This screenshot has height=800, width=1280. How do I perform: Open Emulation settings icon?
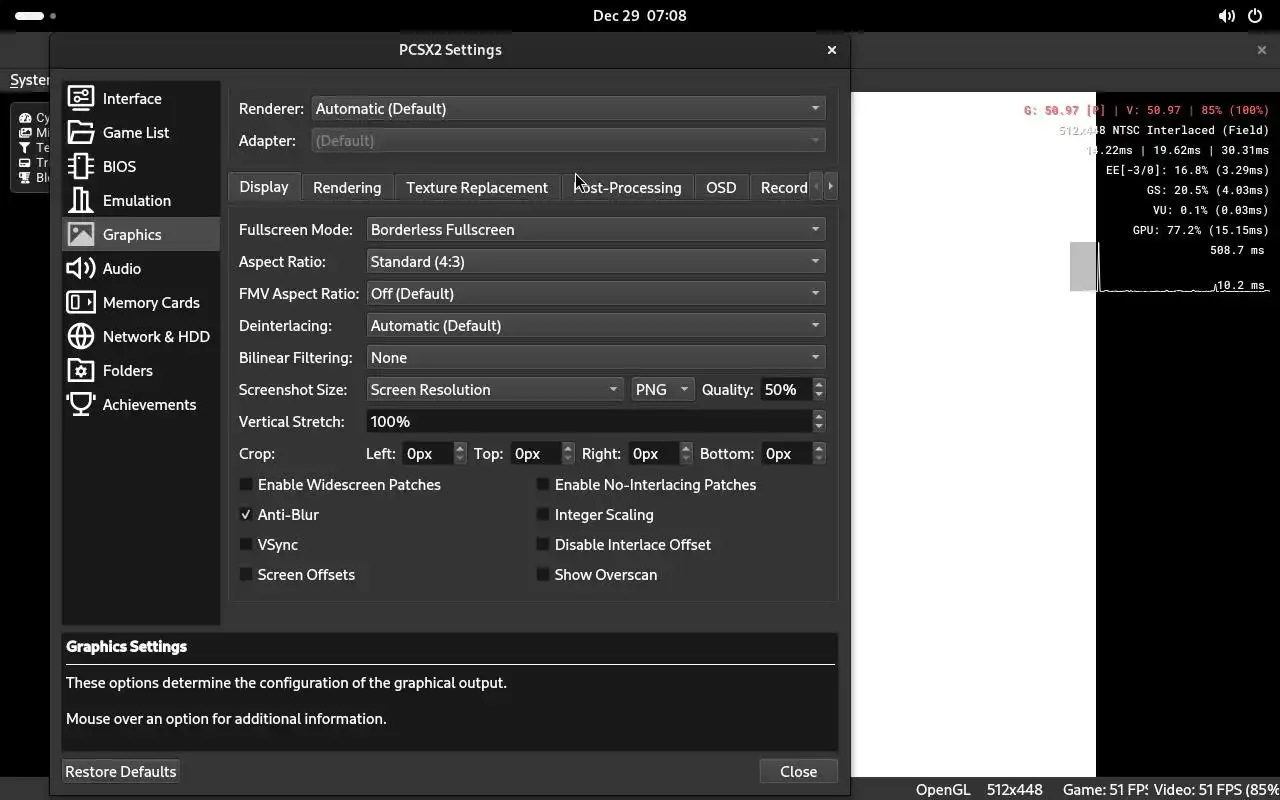coord(81,200)
